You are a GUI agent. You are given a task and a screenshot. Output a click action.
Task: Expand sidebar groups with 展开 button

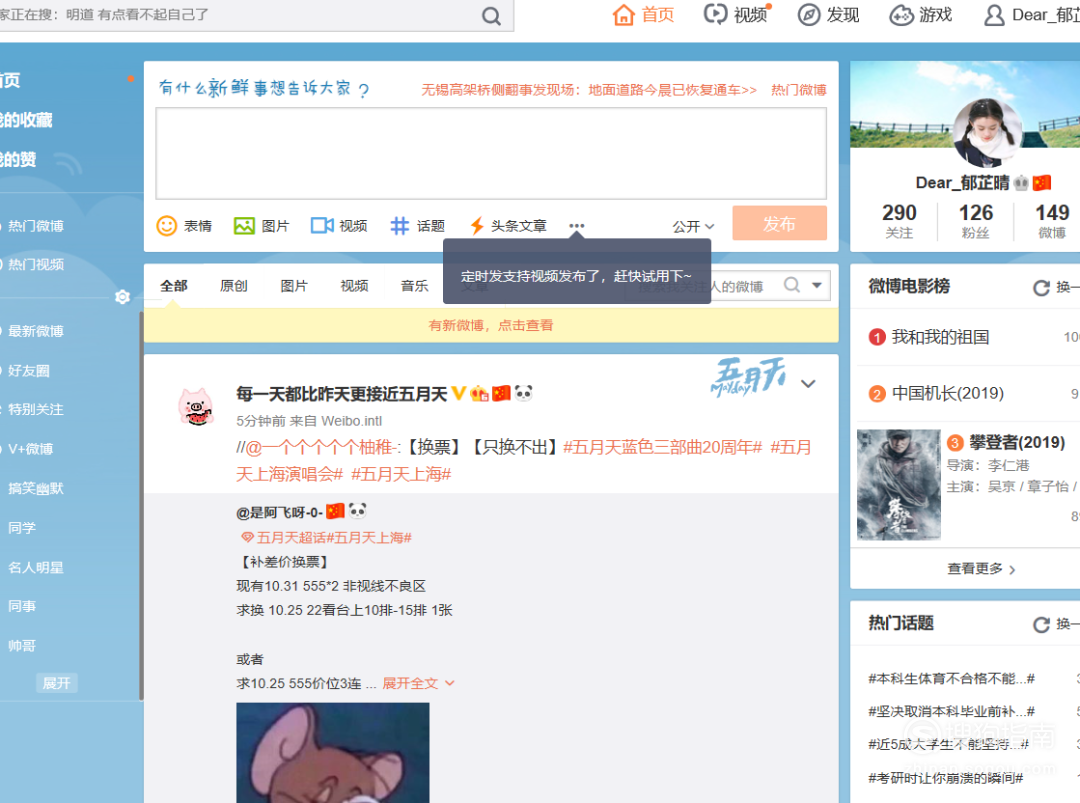pyautogui.click(x=56, y=683)
